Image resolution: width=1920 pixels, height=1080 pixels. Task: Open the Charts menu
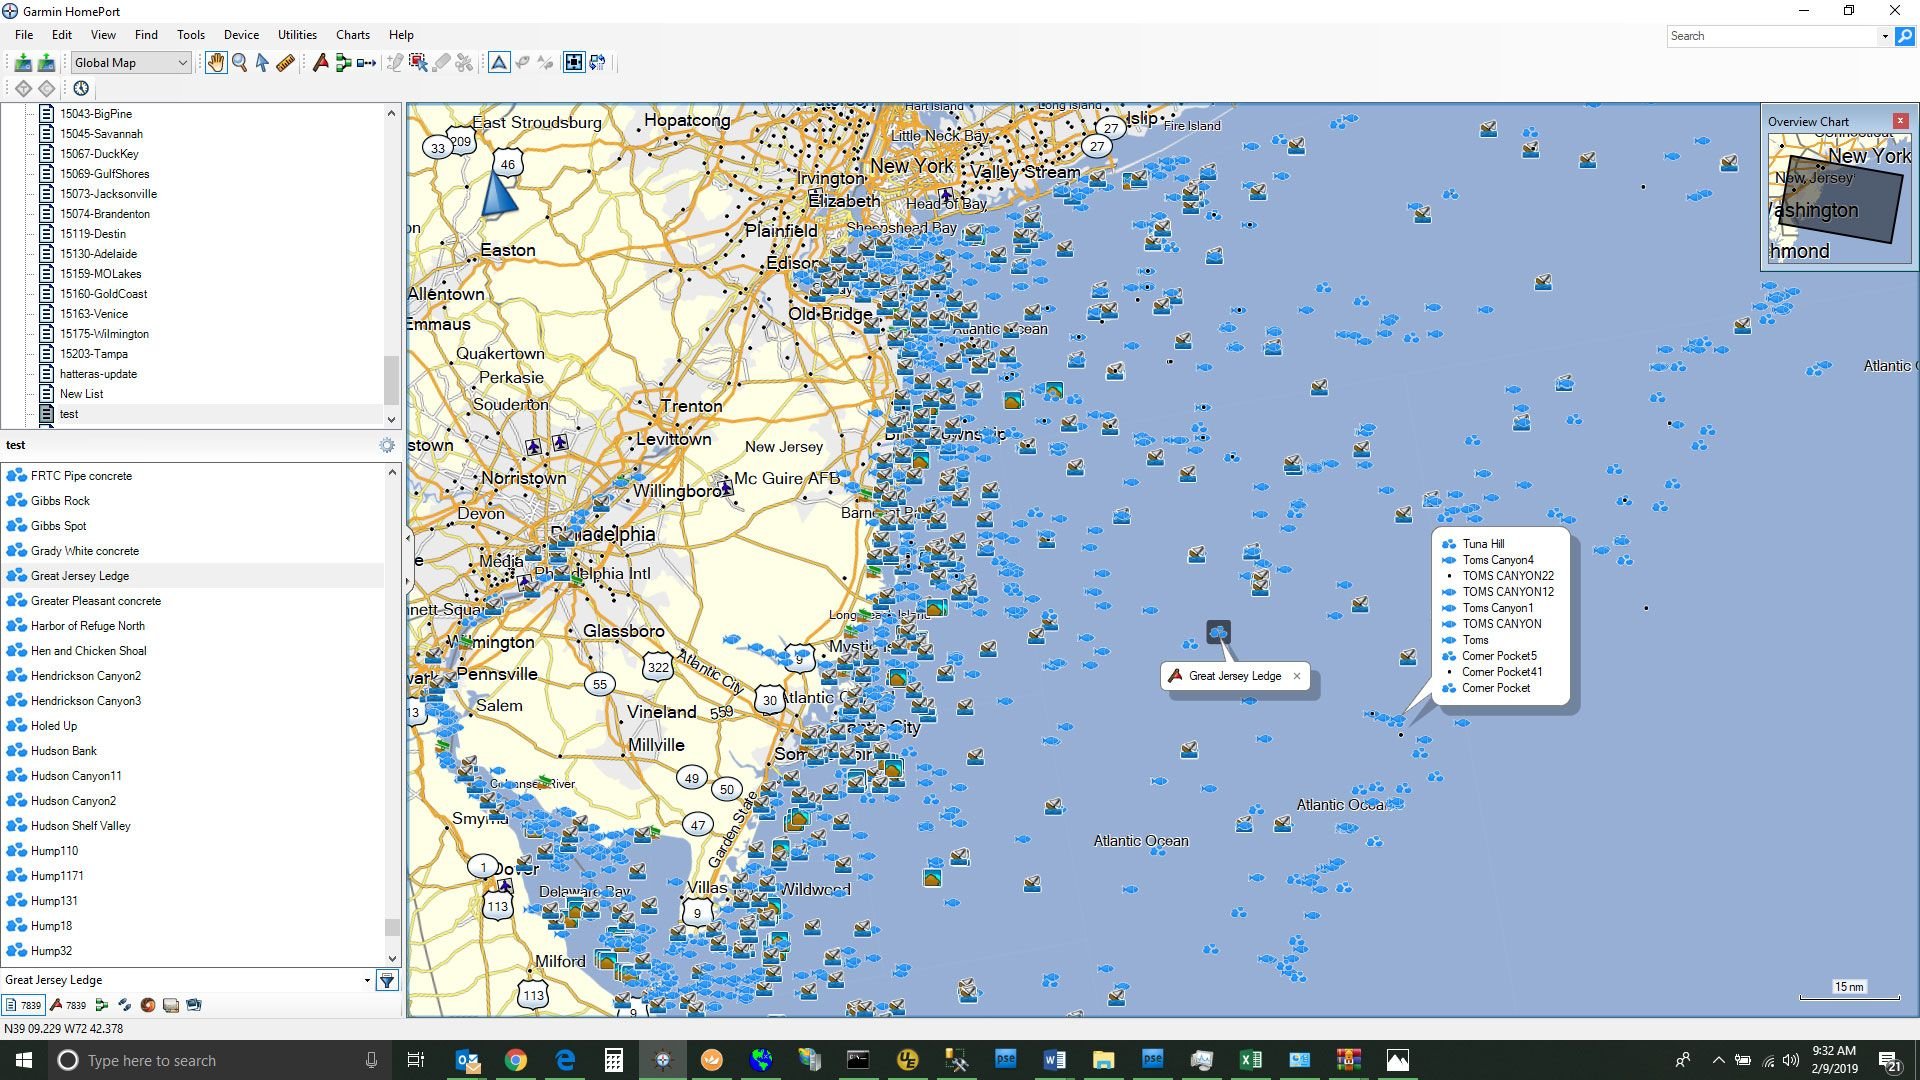352,35
